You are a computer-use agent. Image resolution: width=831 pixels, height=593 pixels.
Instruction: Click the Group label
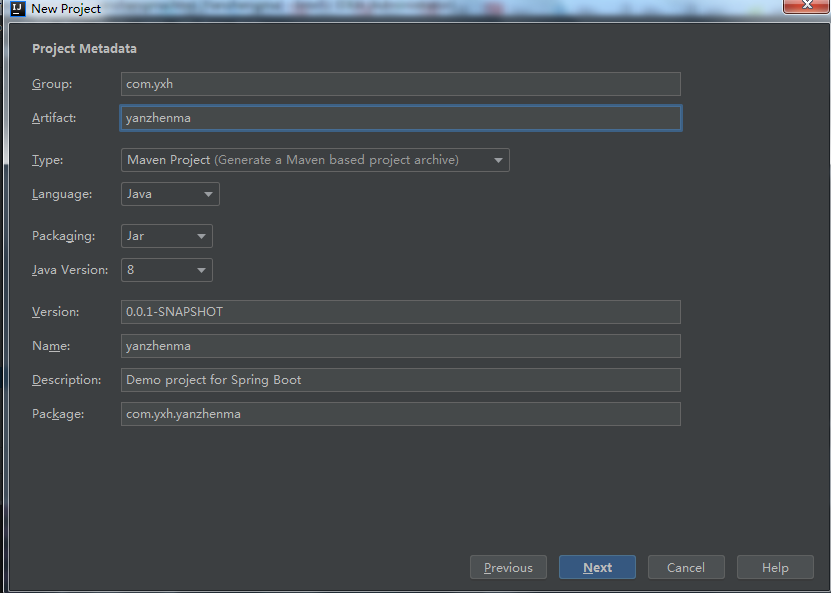52,84
